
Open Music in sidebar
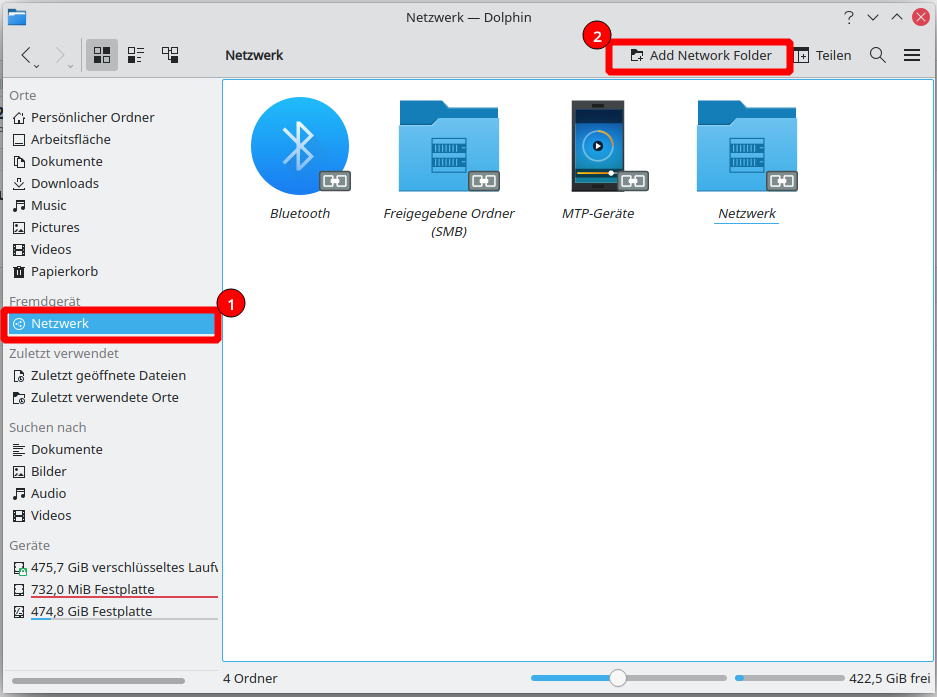click(x=111, y=206)
